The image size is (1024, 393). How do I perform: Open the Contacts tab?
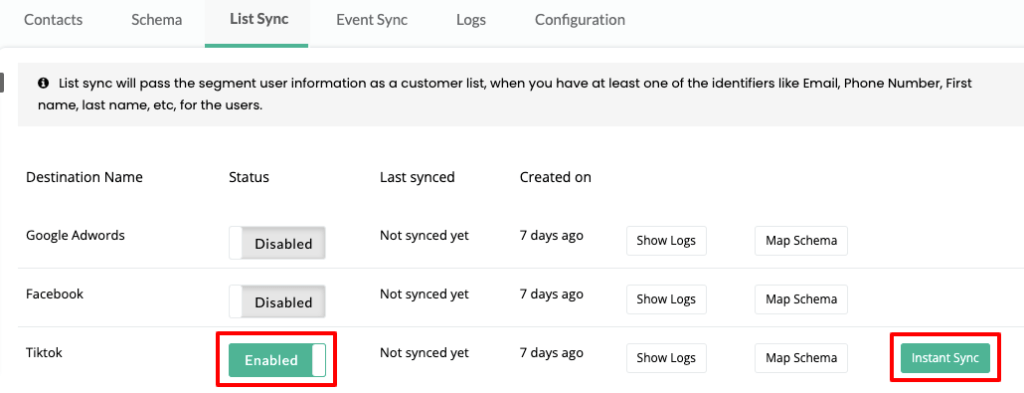click(54, 20)
